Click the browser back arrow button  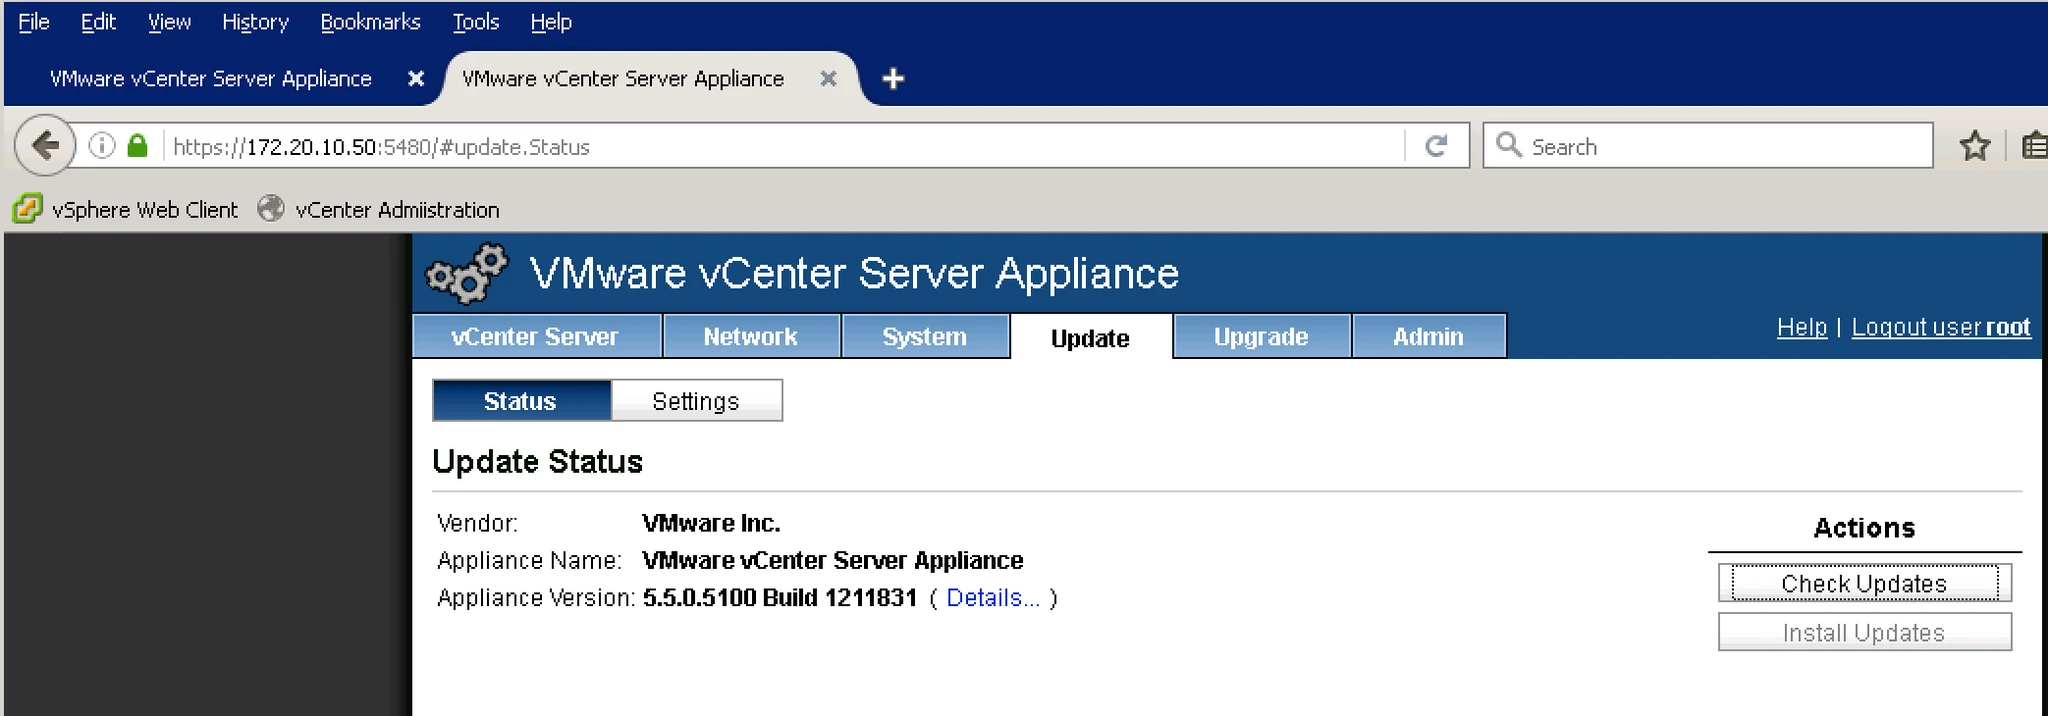point(45,146)
